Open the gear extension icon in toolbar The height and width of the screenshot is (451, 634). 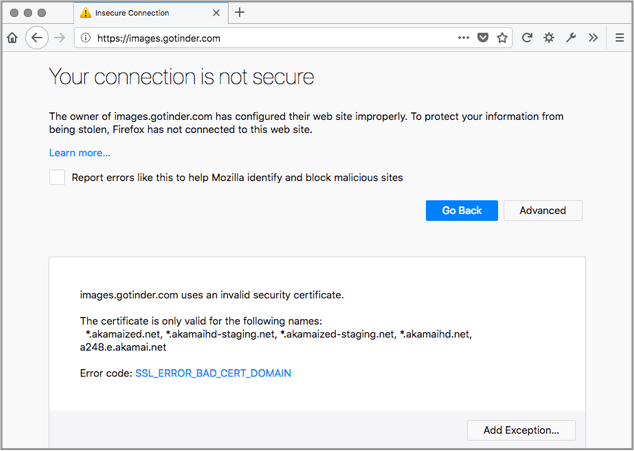tap(549, 38)
